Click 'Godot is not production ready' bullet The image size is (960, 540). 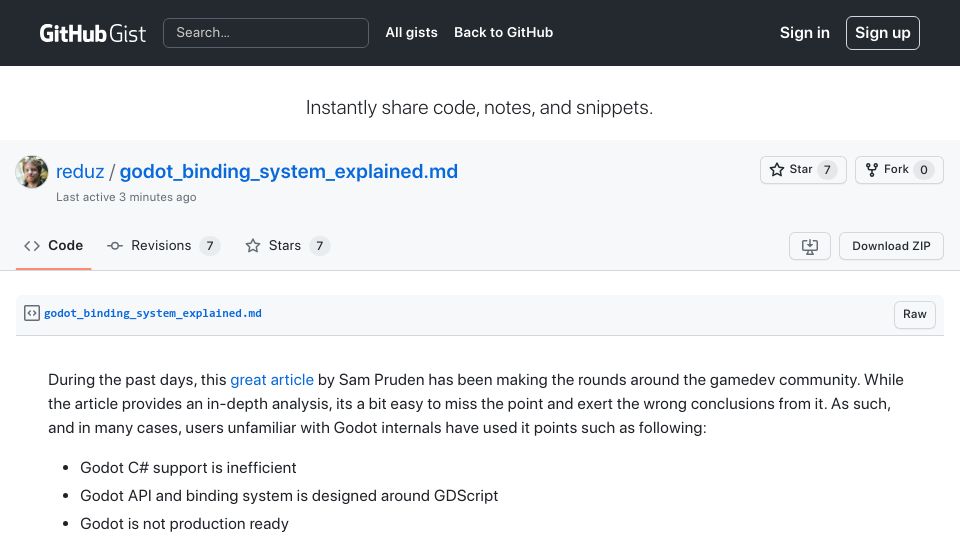click(184, 524)
